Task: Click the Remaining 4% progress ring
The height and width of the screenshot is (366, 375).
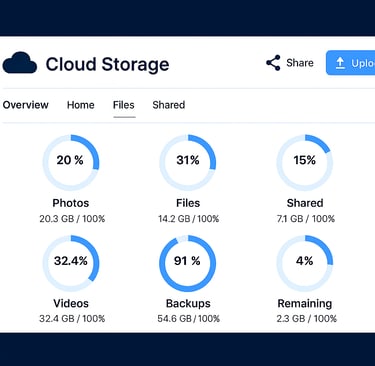Action: [305, 263]
